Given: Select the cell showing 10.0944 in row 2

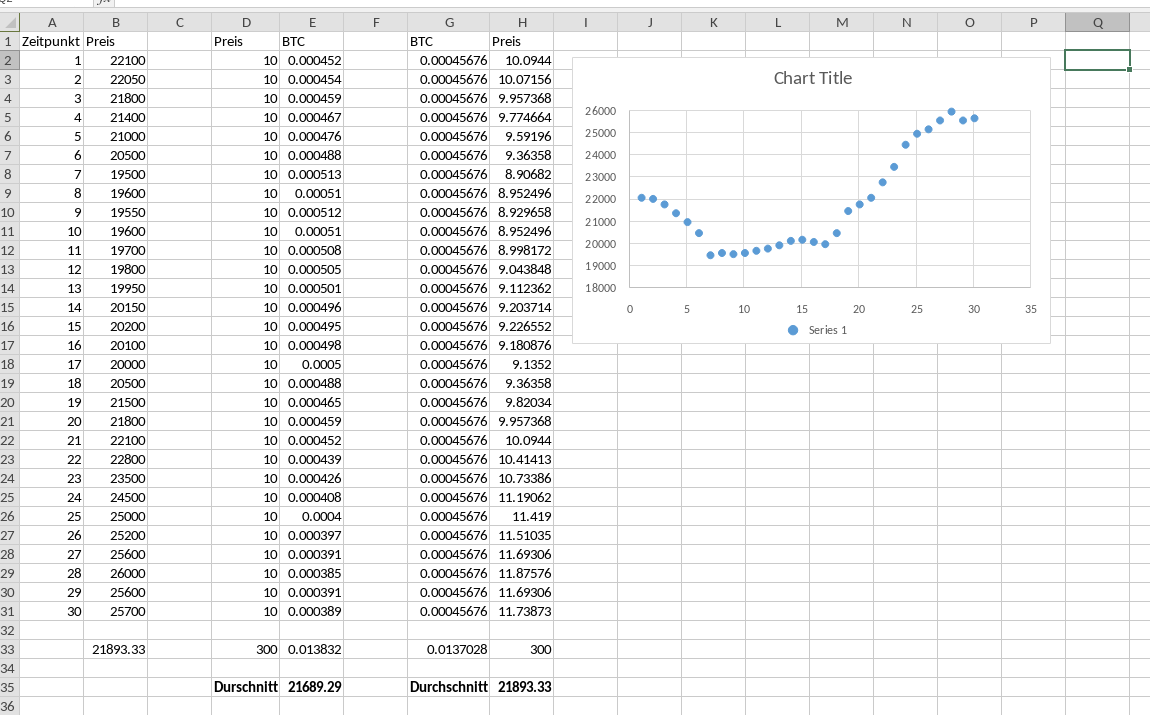Looking at the screenshot, I should tap(521, 60).
